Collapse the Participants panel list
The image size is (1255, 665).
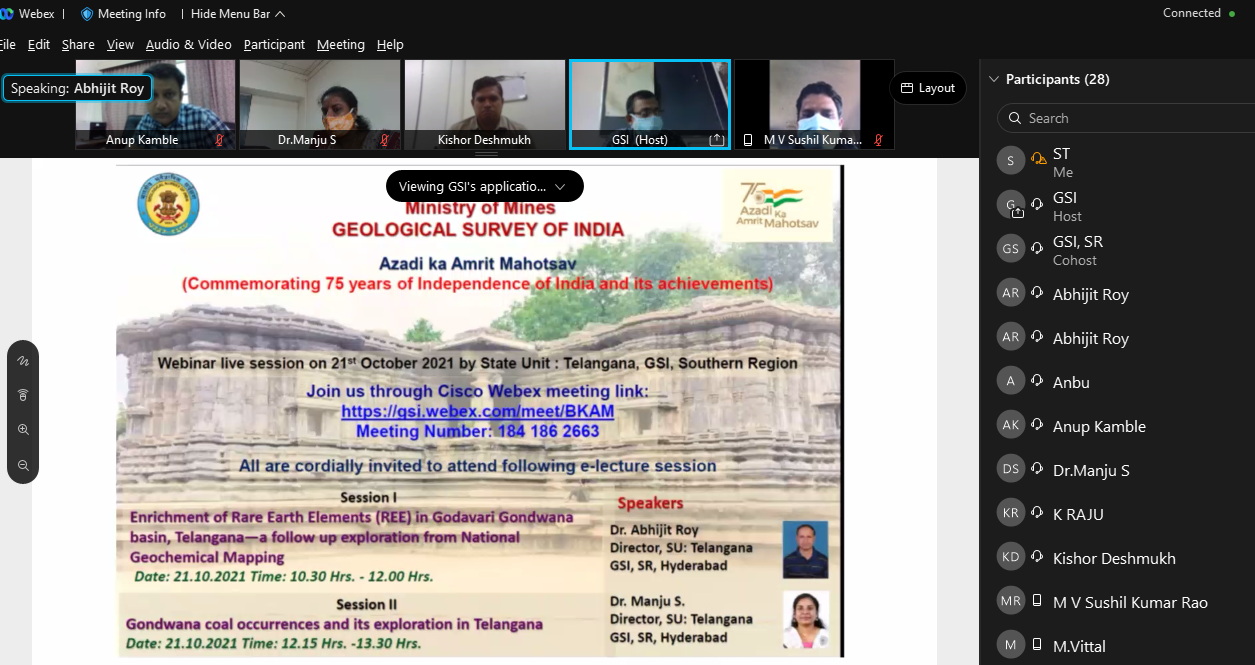pos(994,79)
